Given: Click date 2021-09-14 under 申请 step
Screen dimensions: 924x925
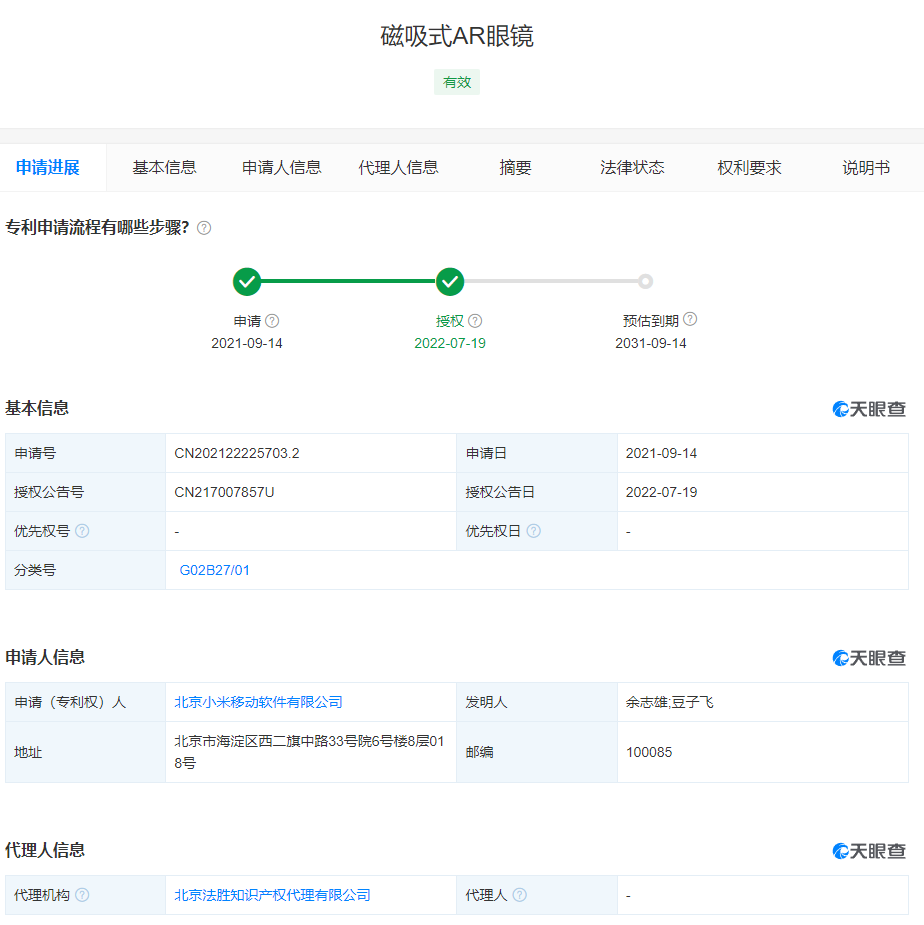Looking at the screenshot, I should coord(247,343).
